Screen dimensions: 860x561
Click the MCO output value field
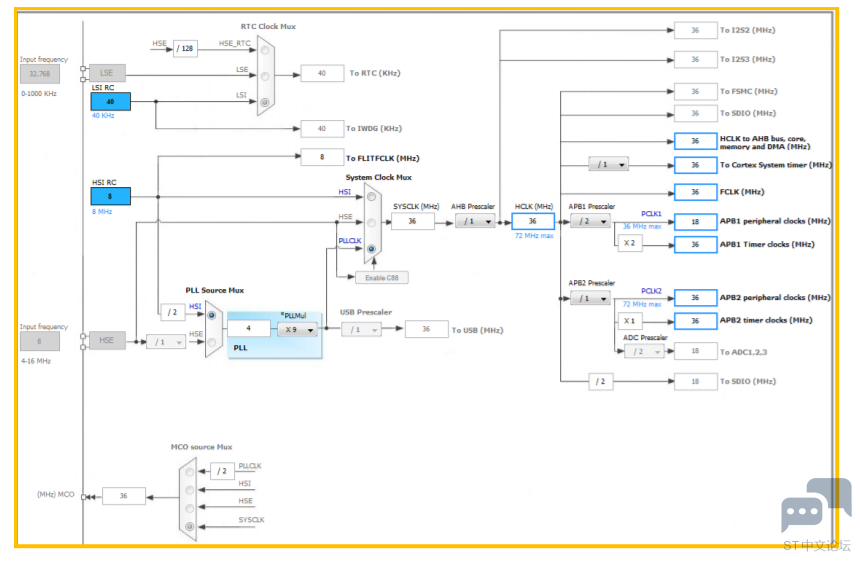[x=124, y=496]
